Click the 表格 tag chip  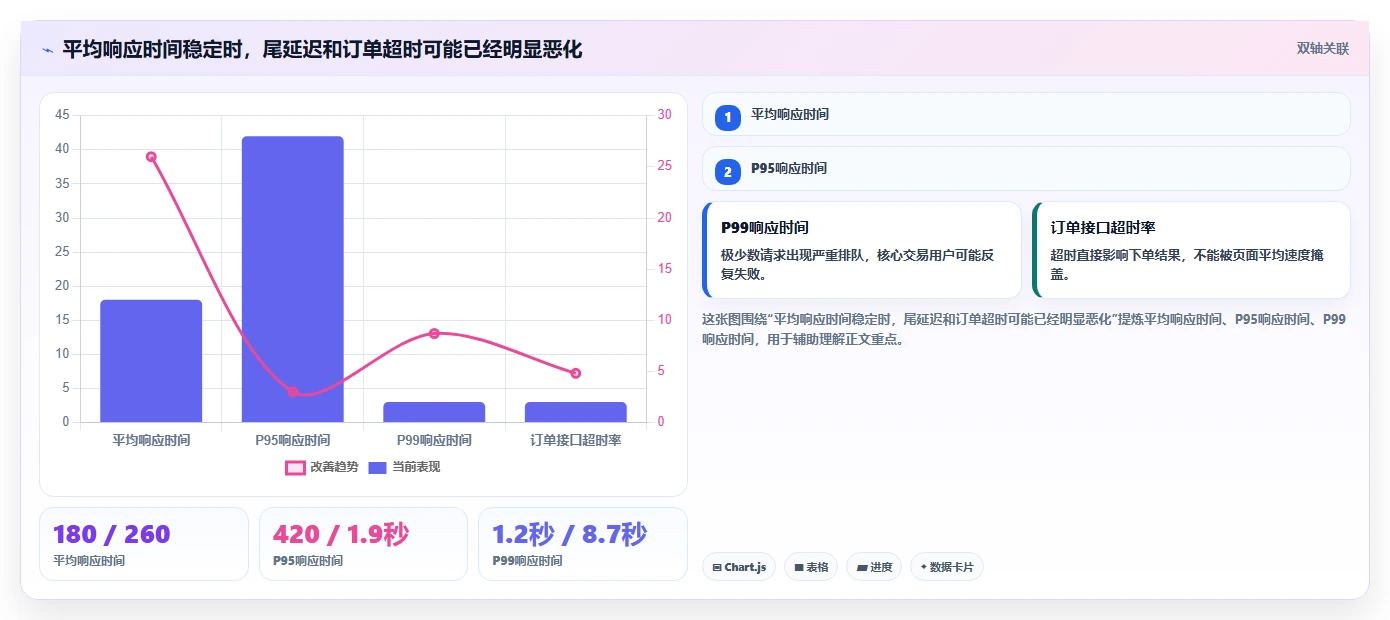pyautogui.click(x=811, y=567)
